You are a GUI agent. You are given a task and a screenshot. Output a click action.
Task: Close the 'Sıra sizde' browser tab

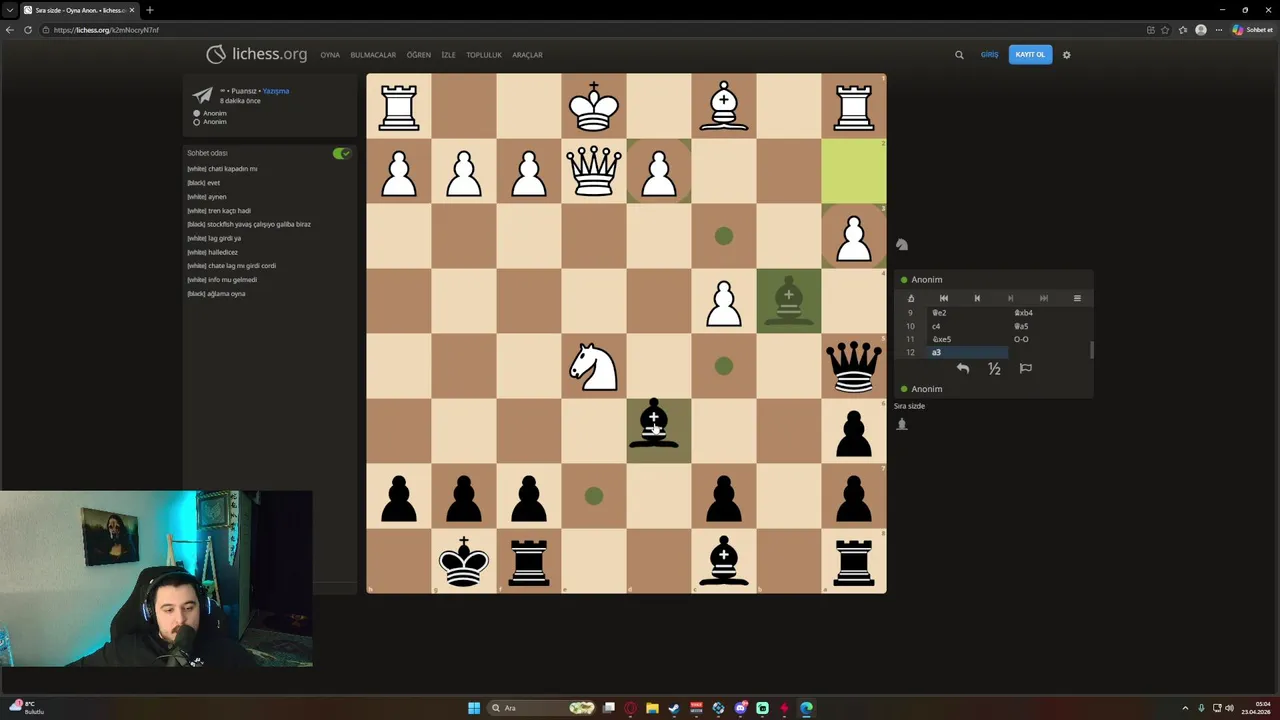[x=132, y=10]
